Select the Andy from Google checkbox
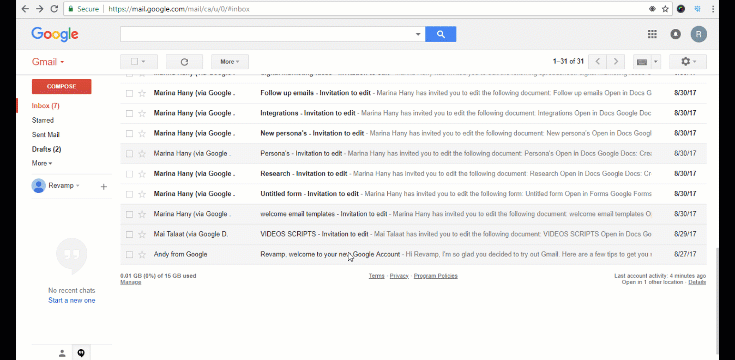 point(129,255)
